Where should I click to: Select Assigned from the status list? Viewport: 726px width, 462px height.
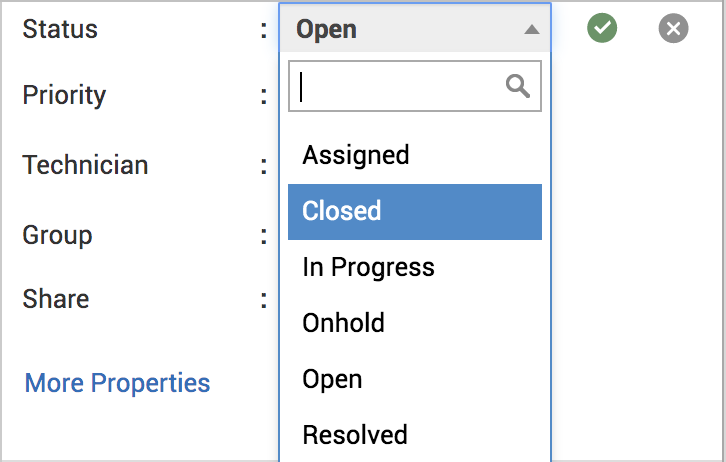coord(356,155)
